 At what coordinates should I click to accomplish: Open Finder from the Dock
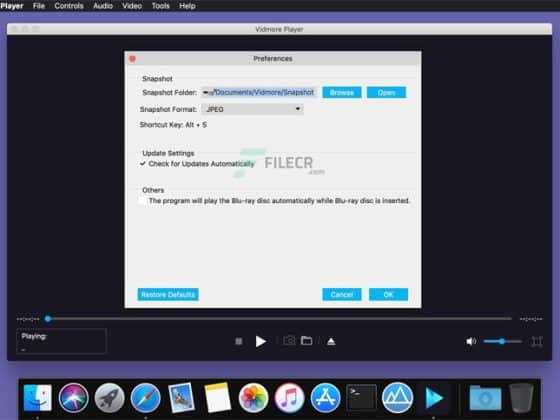38,398
